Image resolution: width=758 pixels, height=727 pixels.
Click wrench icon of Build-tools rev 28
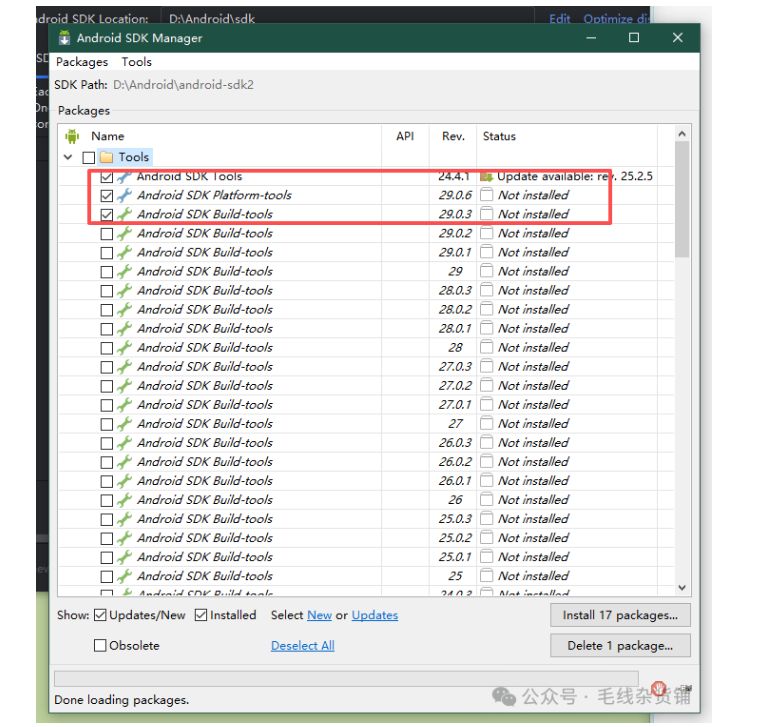tap(124, 348)
